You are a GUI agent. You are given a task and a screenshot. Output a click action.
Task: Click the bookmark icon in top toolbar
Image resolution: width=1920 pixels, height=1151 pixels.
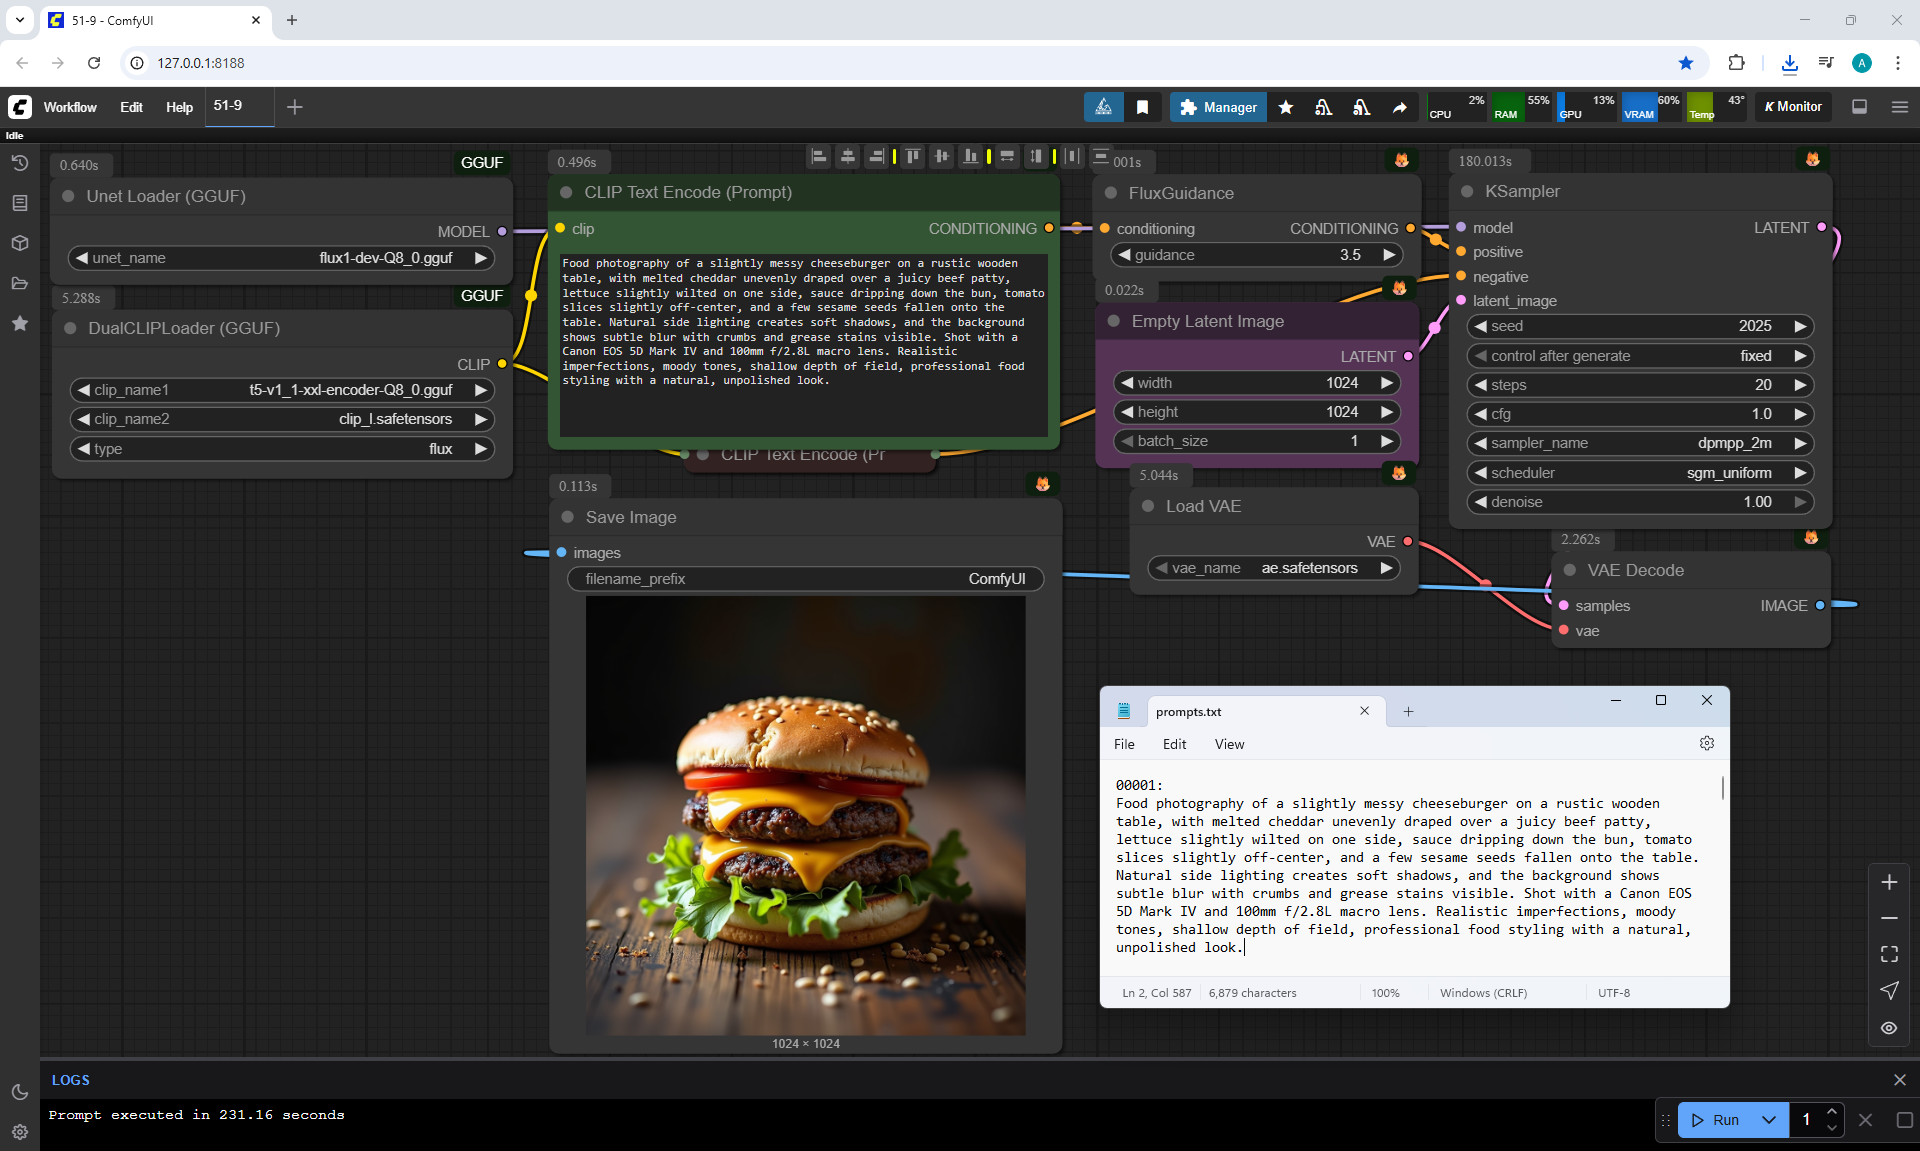(1142, 107)
